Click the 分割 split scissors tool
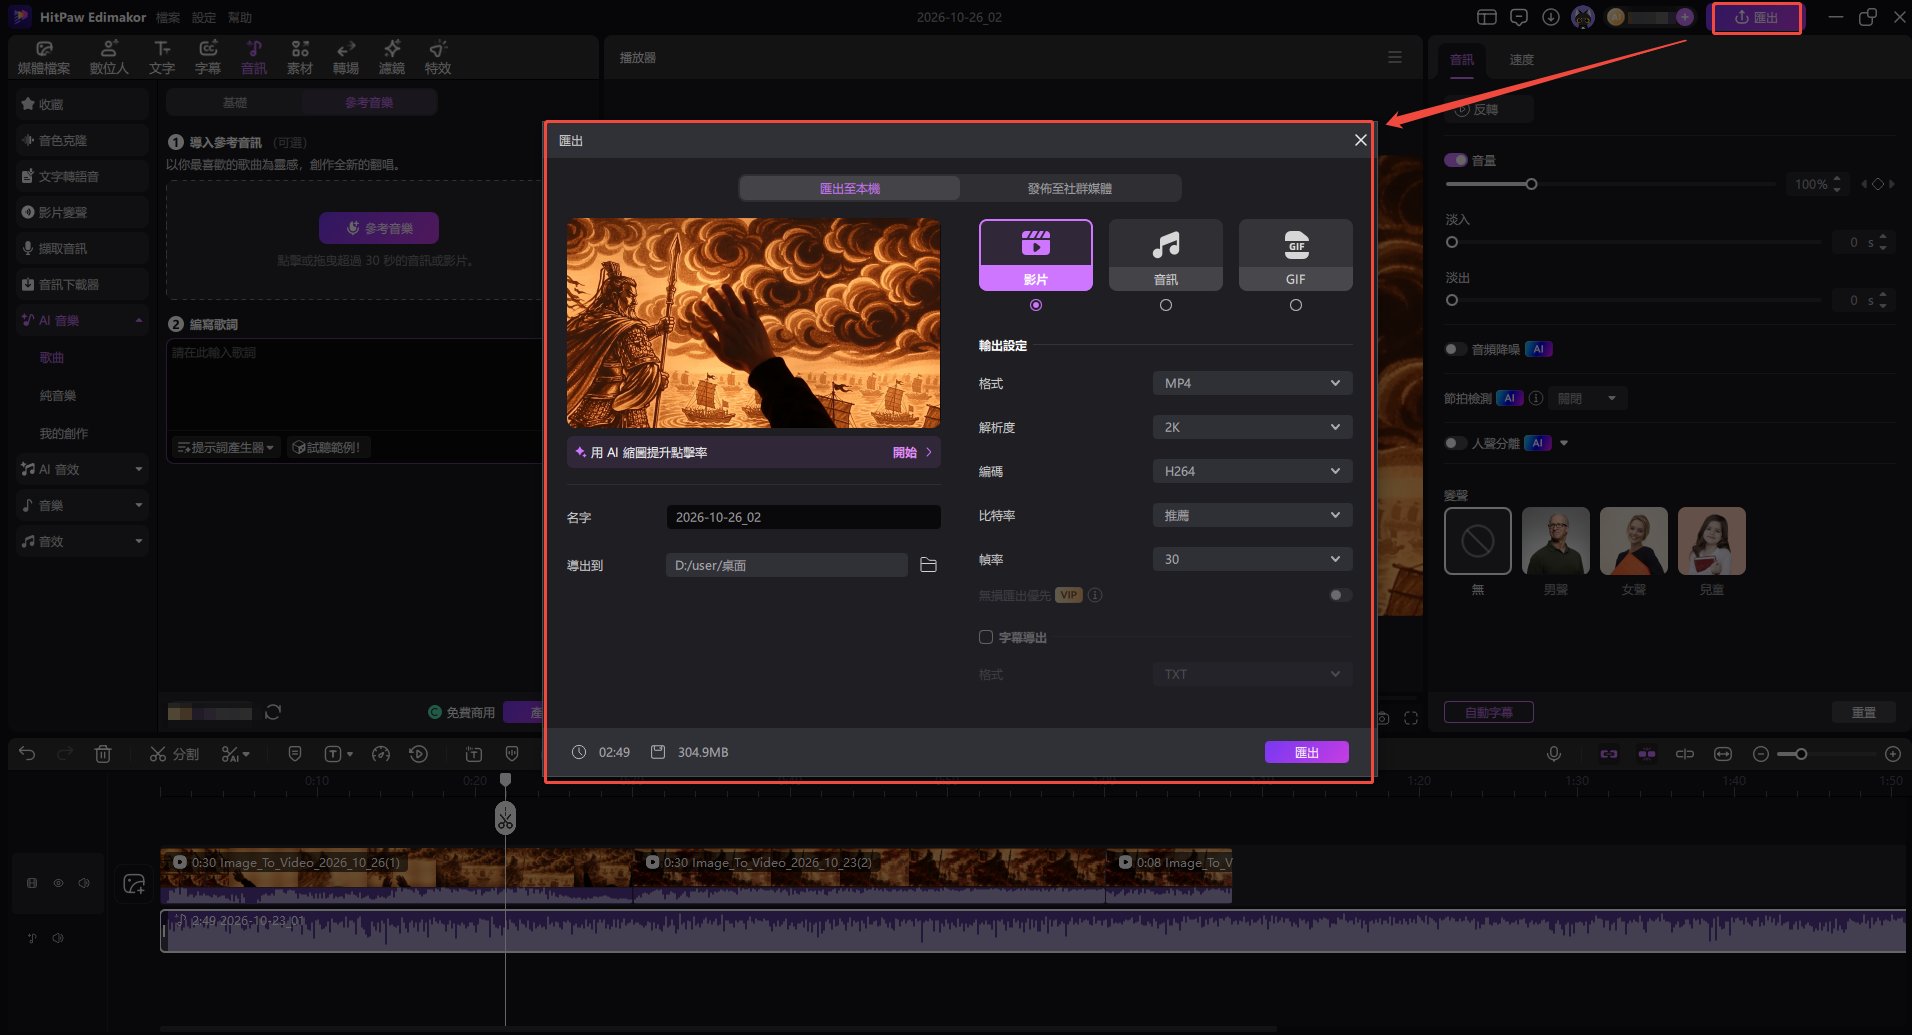This screenshot has height=1035, width=1912. pyautogui.click(x=174, y=754)
